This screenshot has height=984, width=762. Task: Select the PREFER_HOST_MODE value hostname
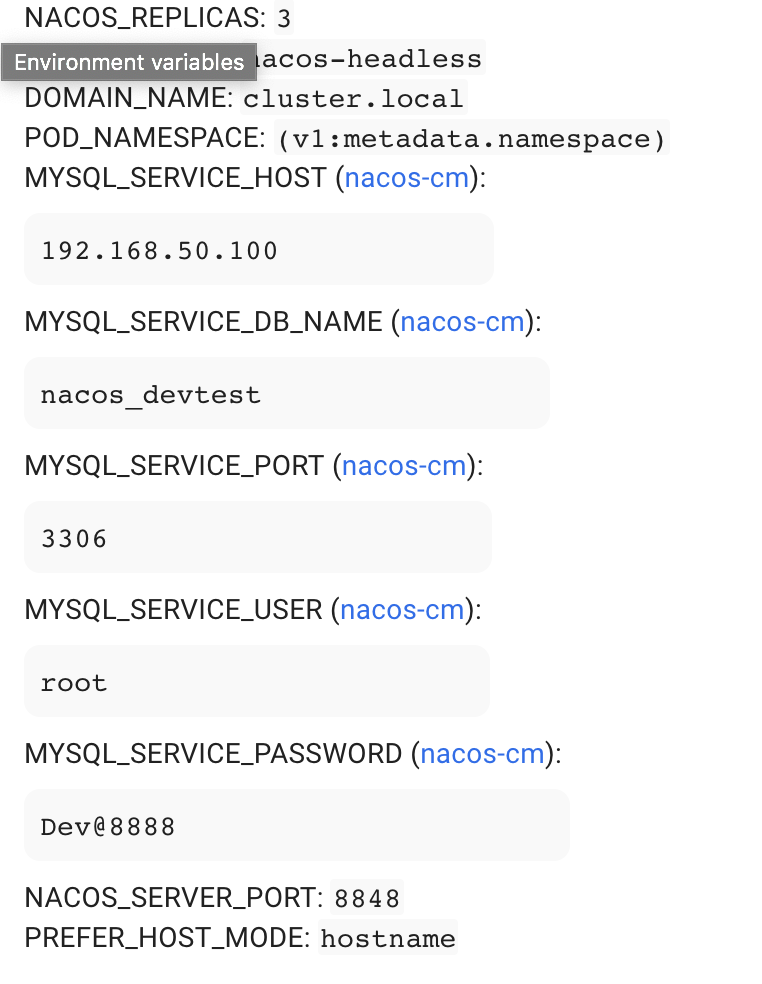(x=387, y=938)
